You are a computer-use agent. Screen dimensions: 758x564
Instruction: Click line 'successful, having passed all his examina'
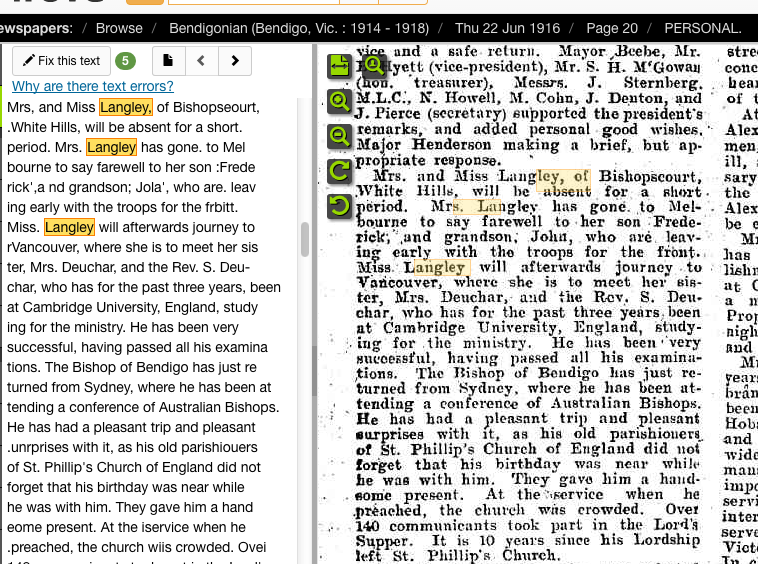pos(137,347)
